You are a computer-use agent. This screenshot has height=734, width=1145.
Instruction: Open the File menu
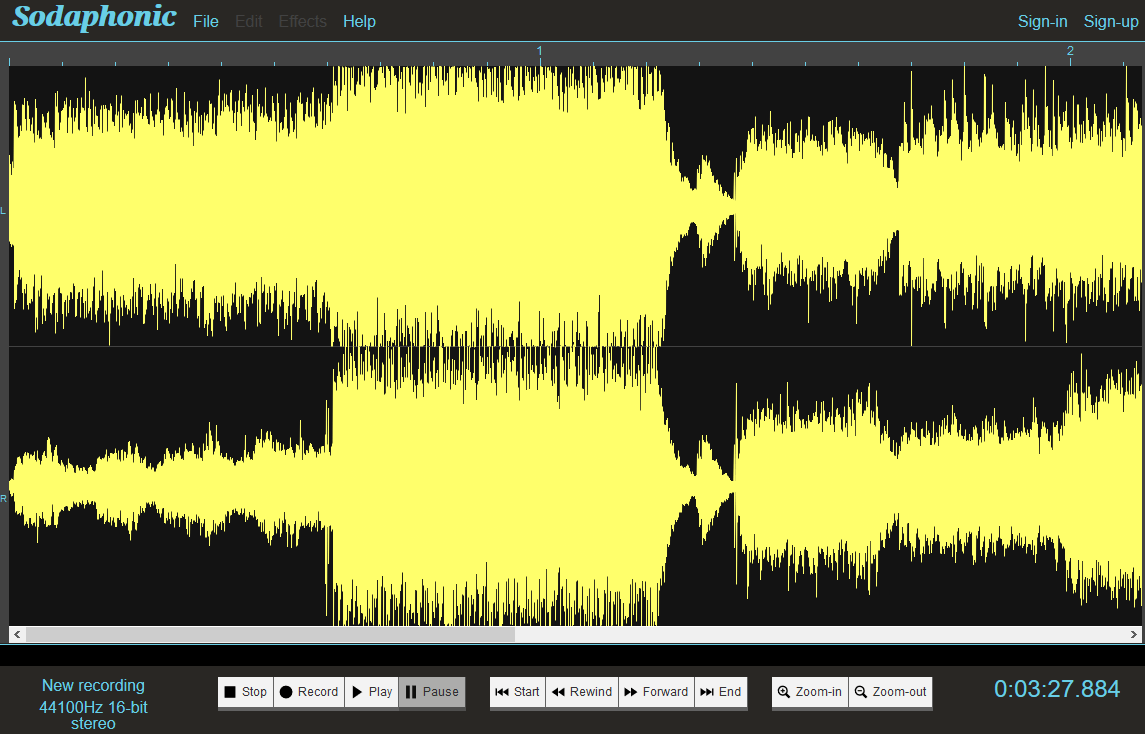coord(206,22)
